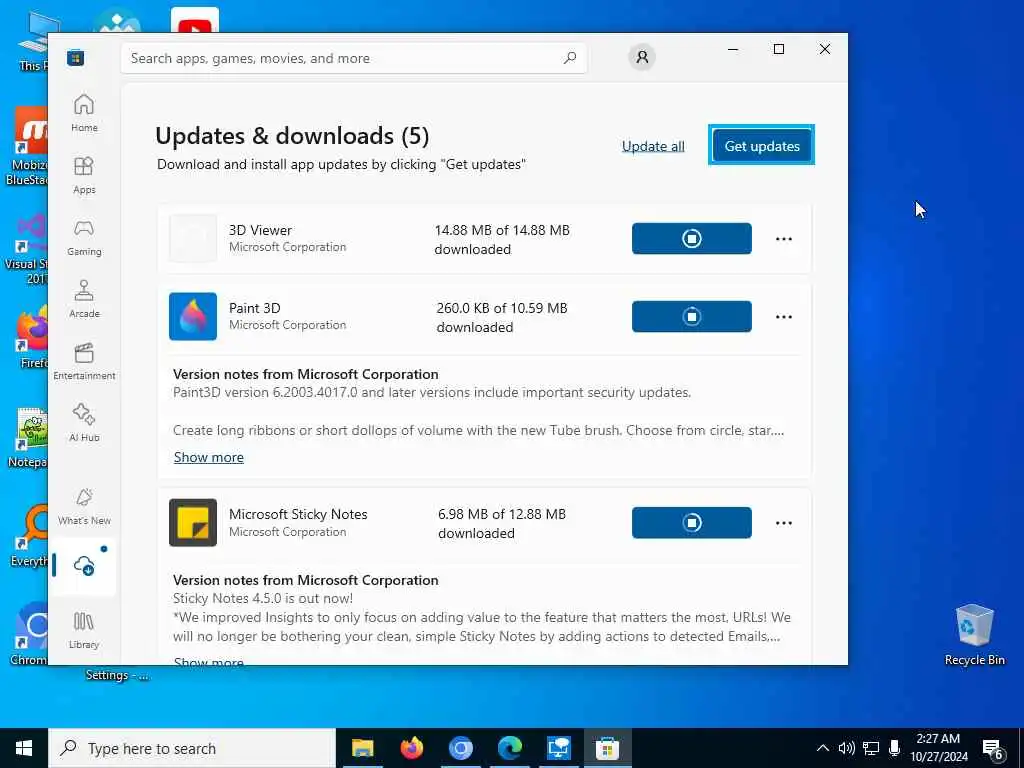This screenshot has height=768, width=1024.
Task: Click the taskbar 'Type here to search' box
Action: tap(192, 748)
